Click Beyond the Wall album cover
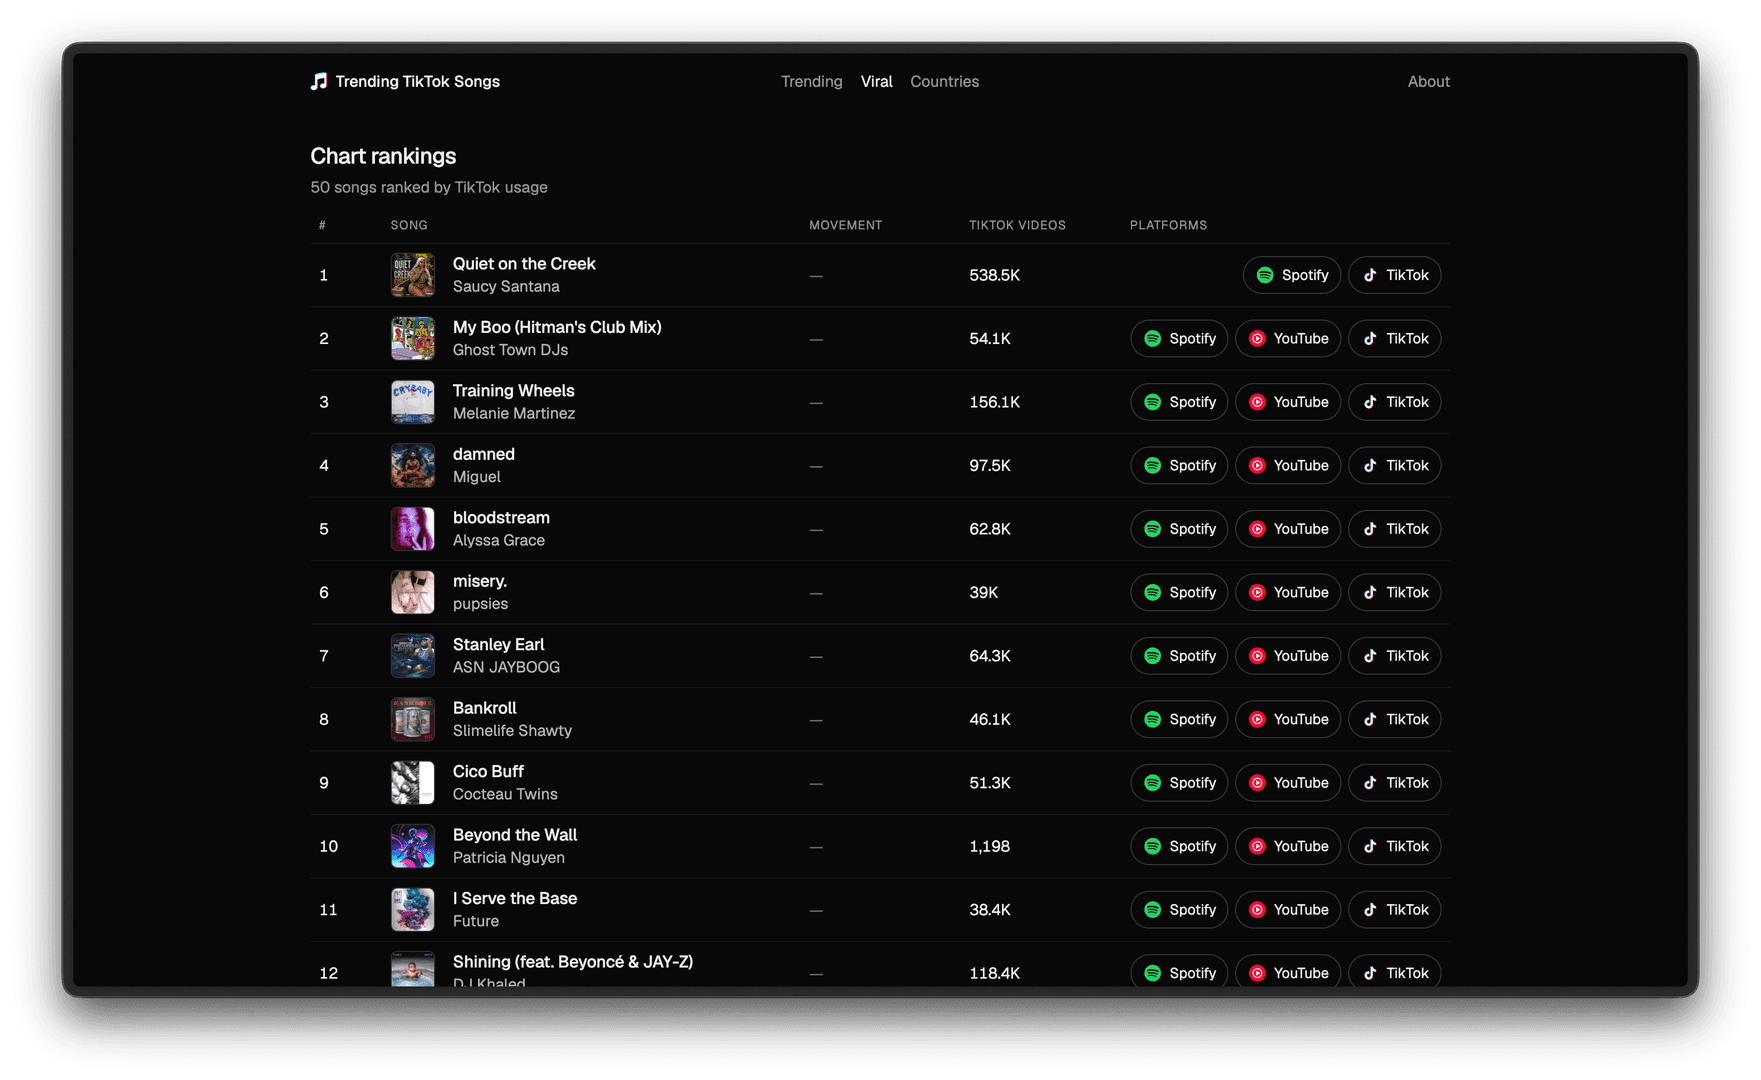The height and width of the screenshot is (1080, 1761). pos(412,847)
